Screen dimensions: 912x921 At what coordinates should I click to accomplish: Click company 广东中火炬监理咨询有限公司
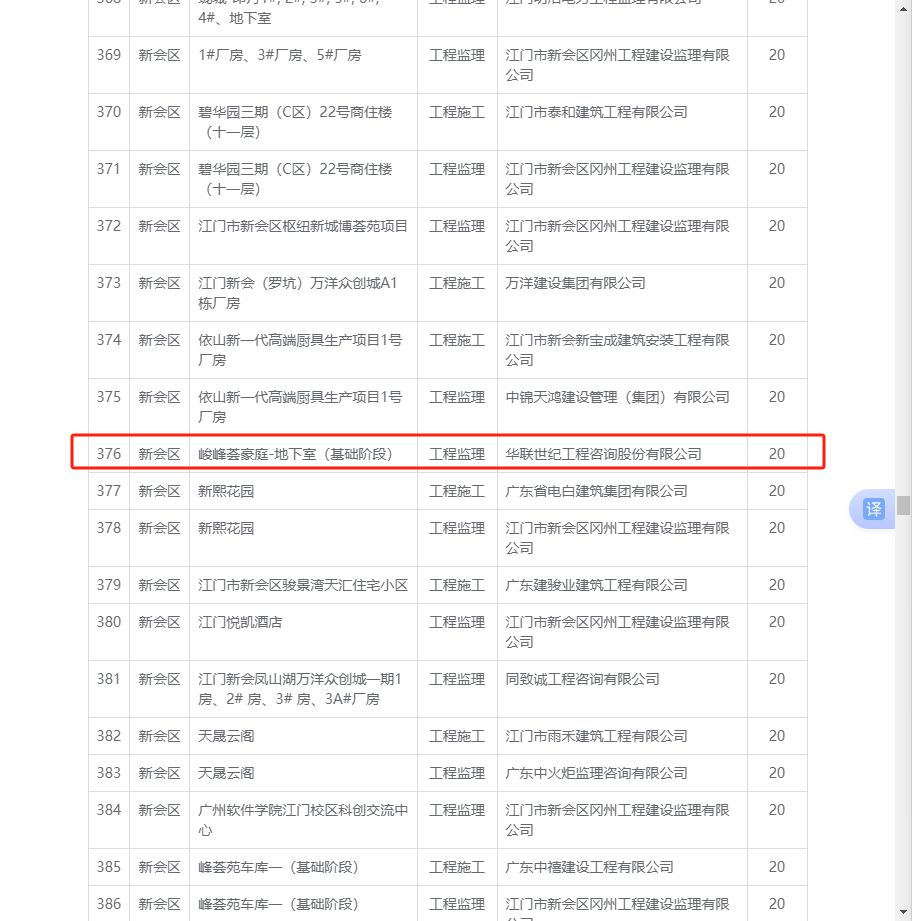tap(596, 772)
